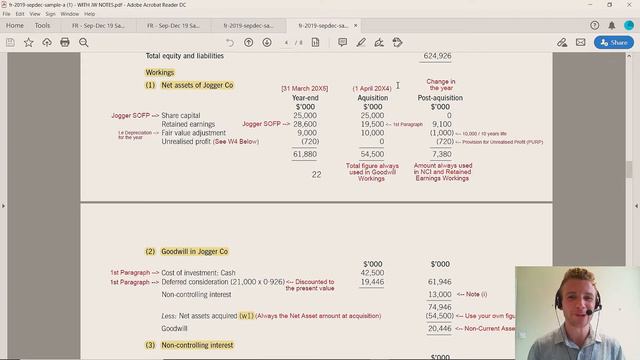The image size is (640, 360).
Task: Open the page fit options icon
Action: pos(316,42)
